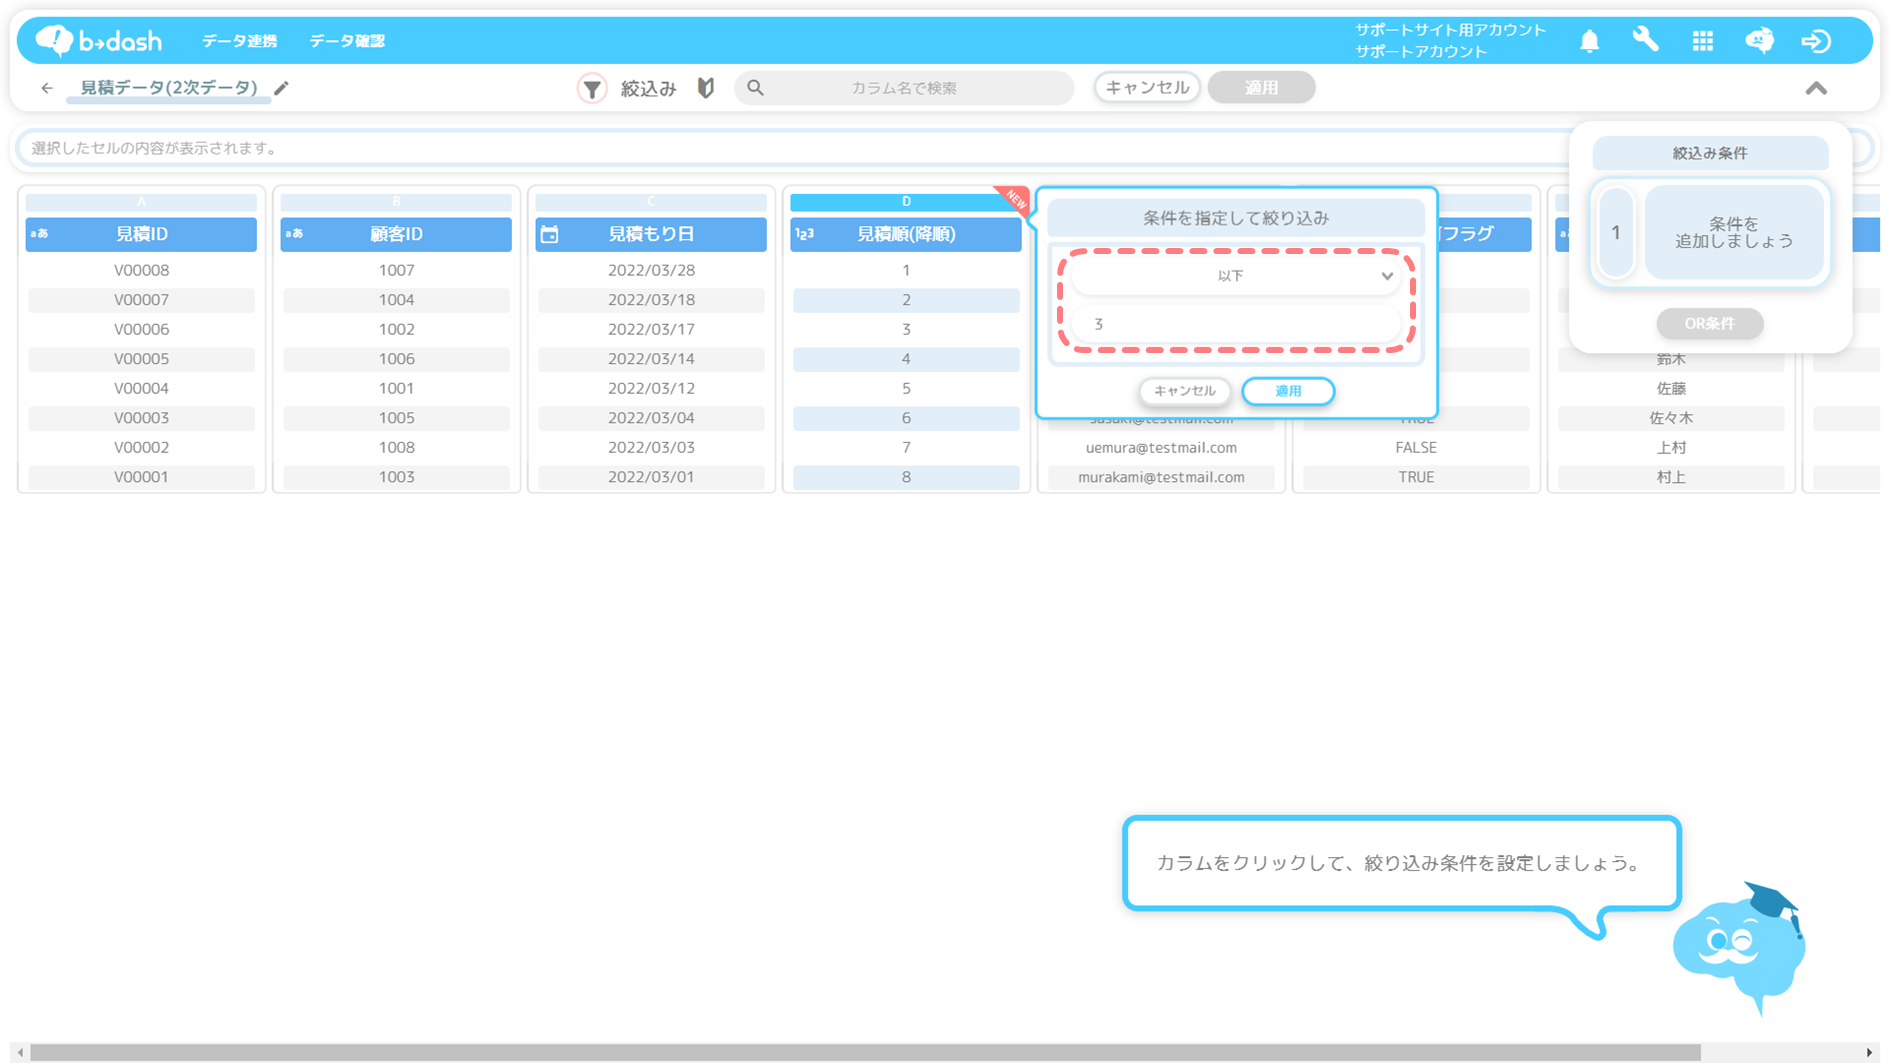
Task: Click the pencil edit name icon
Action: click(282, 88)
